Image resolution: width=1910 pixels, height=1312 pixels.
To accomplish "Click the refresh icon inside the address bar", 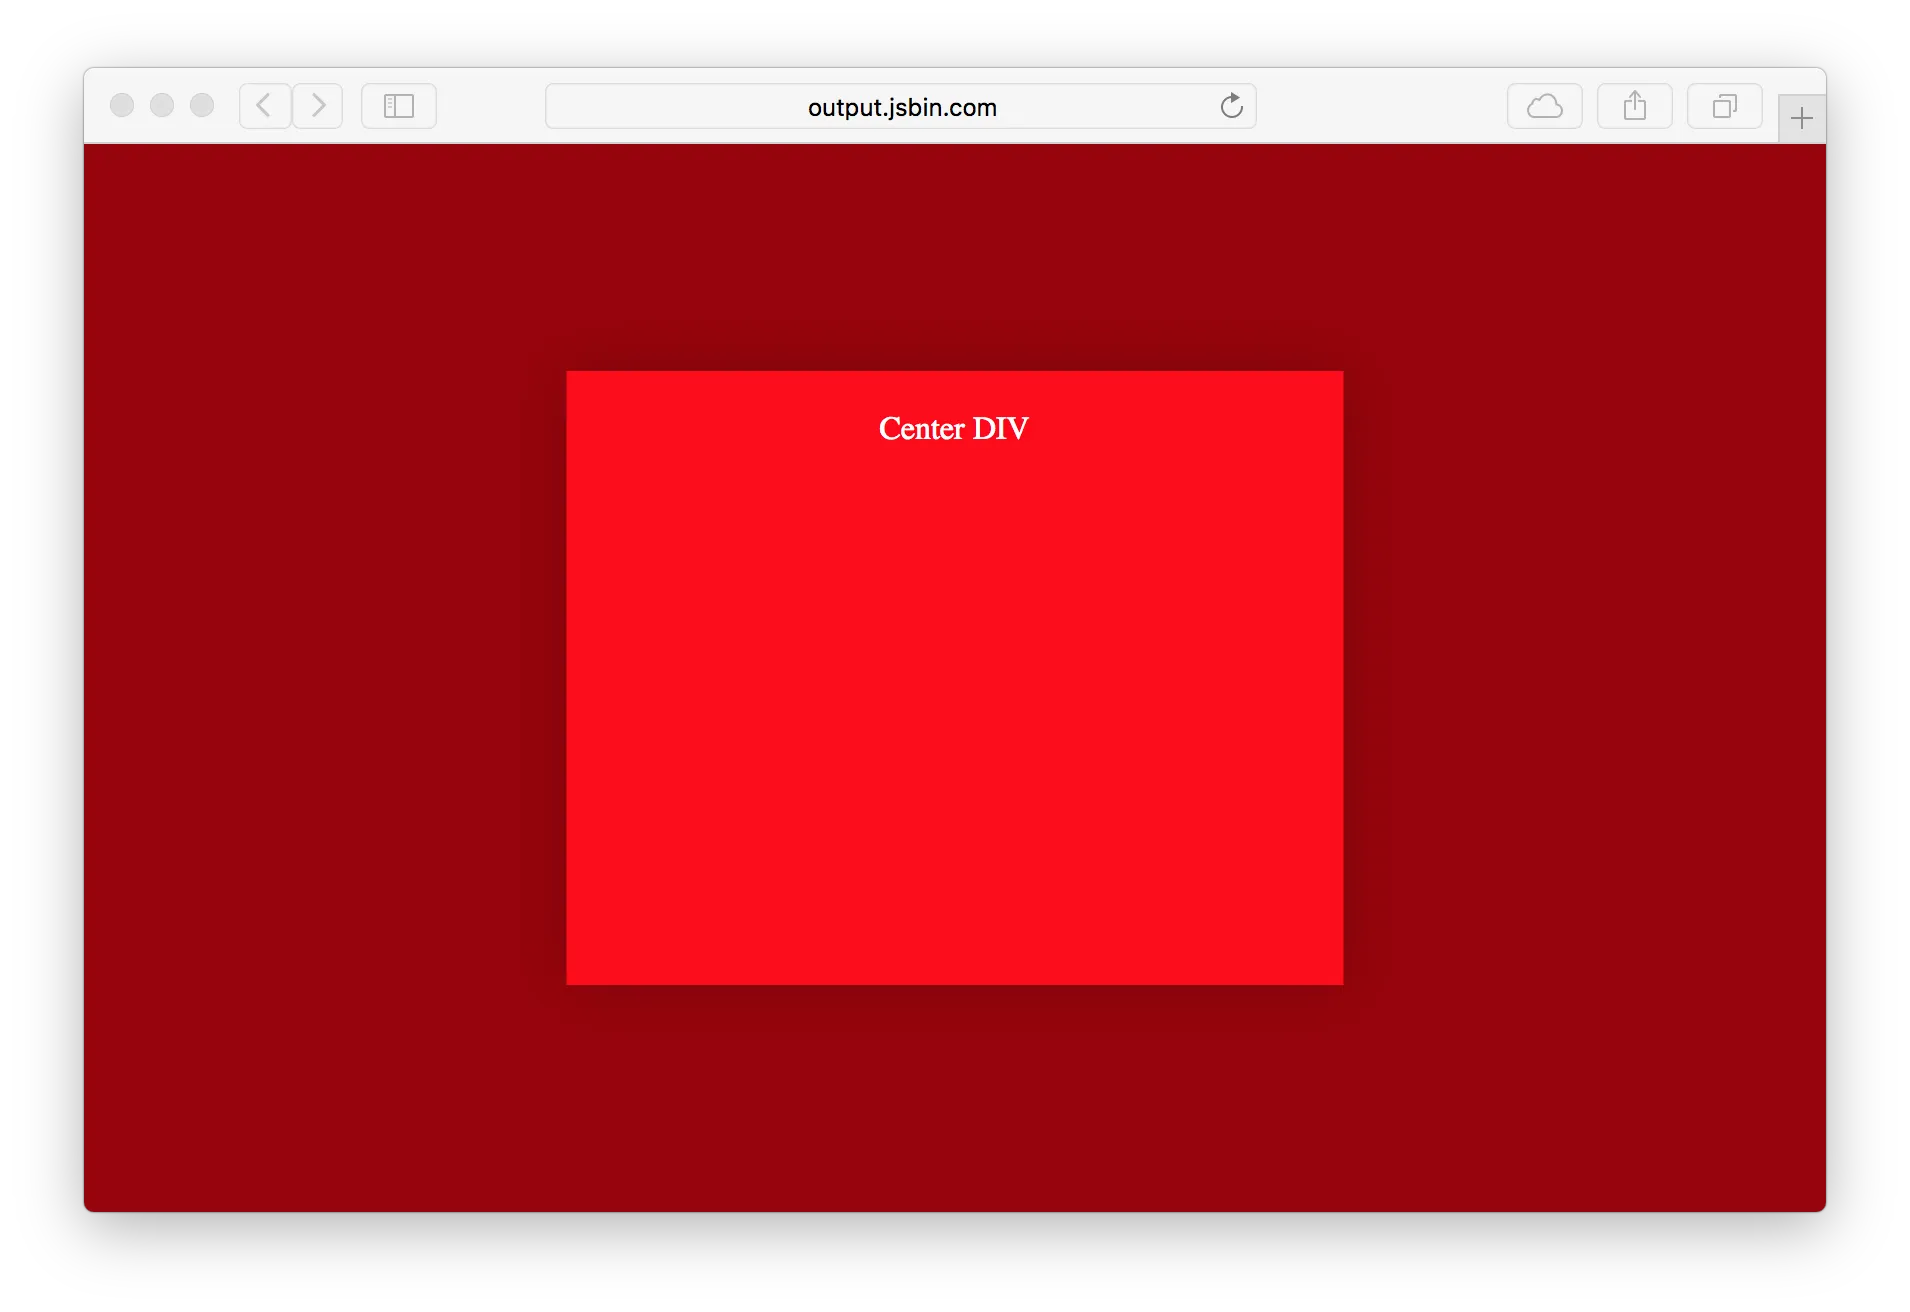I will [x=1231, y=106].
